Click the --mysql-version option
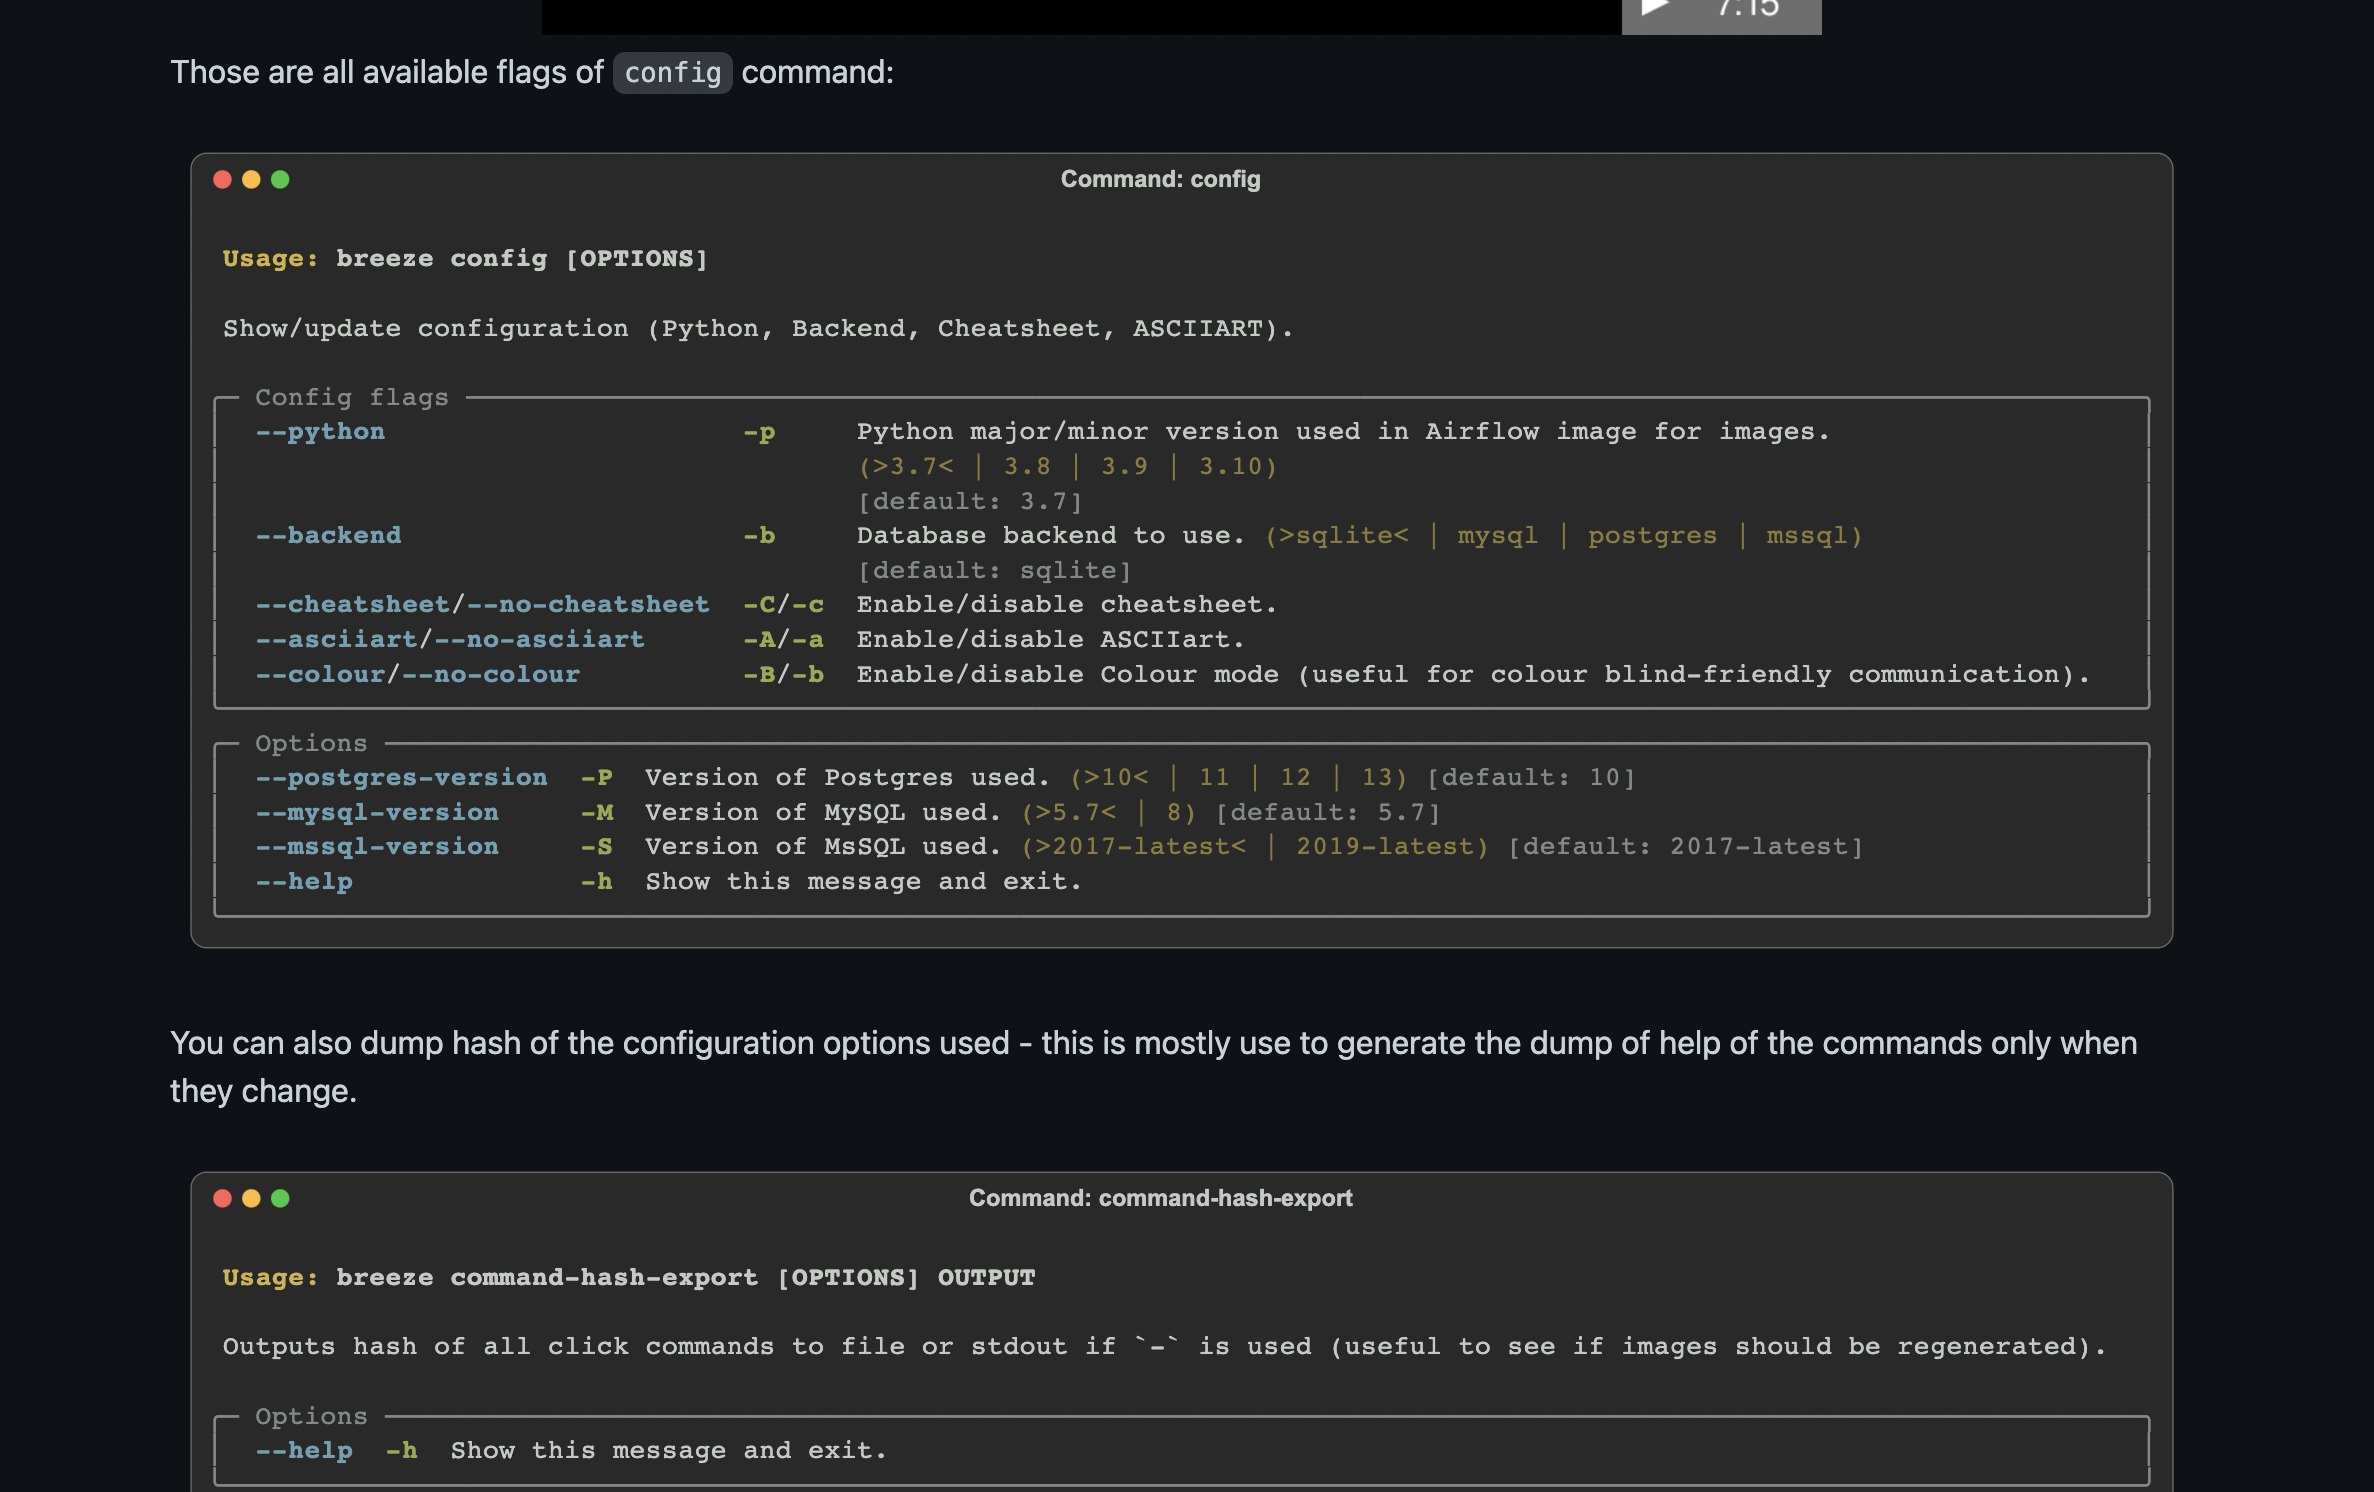Image resolution: width=2374 pixels, height=1492 pixels. point(377,813)
